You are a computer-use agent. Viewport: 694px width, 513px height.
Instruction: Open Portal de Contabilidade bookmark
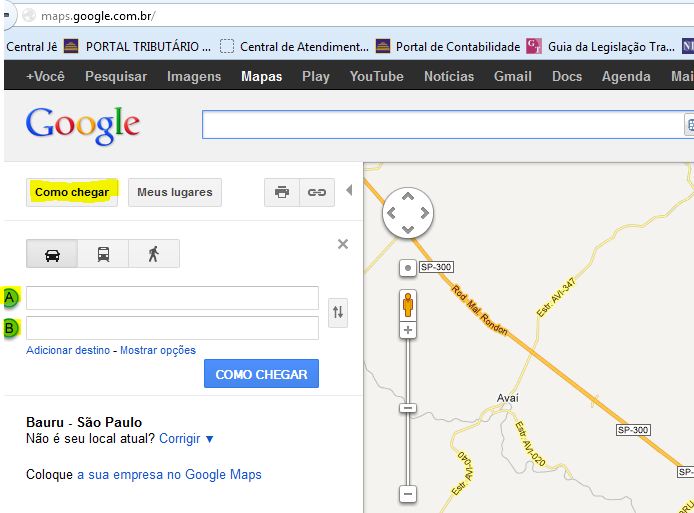[448, 46]
